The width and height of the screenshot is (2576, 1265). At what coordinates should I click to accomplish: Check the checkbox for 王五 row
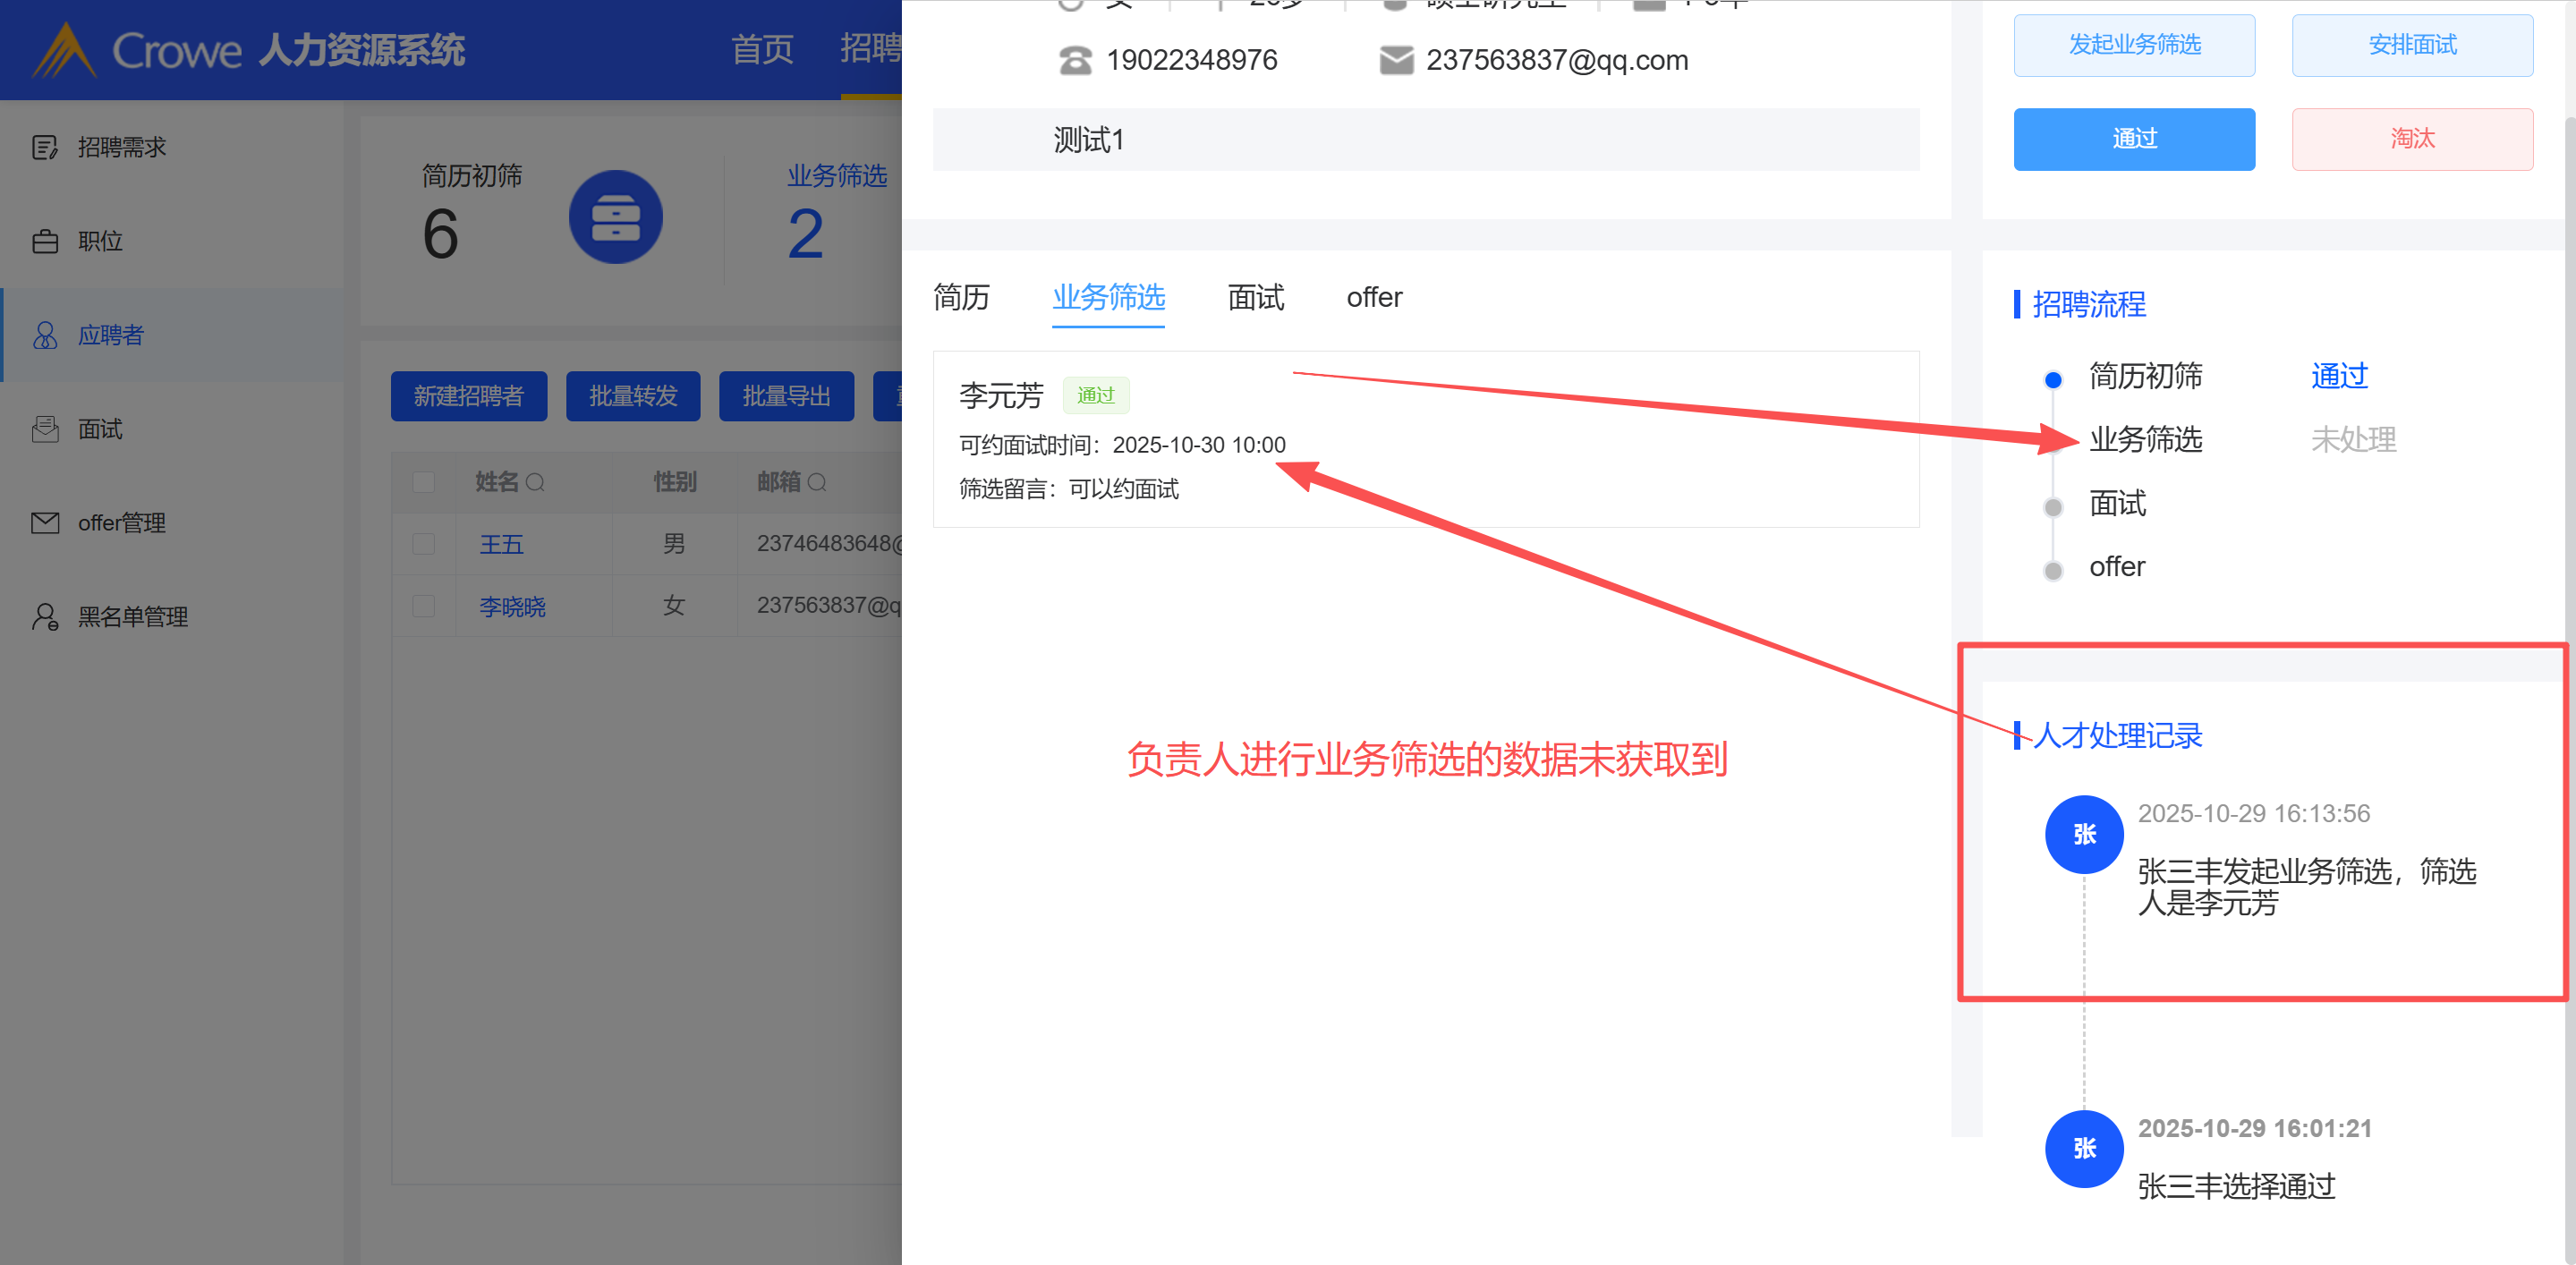(x=424, y=544)
